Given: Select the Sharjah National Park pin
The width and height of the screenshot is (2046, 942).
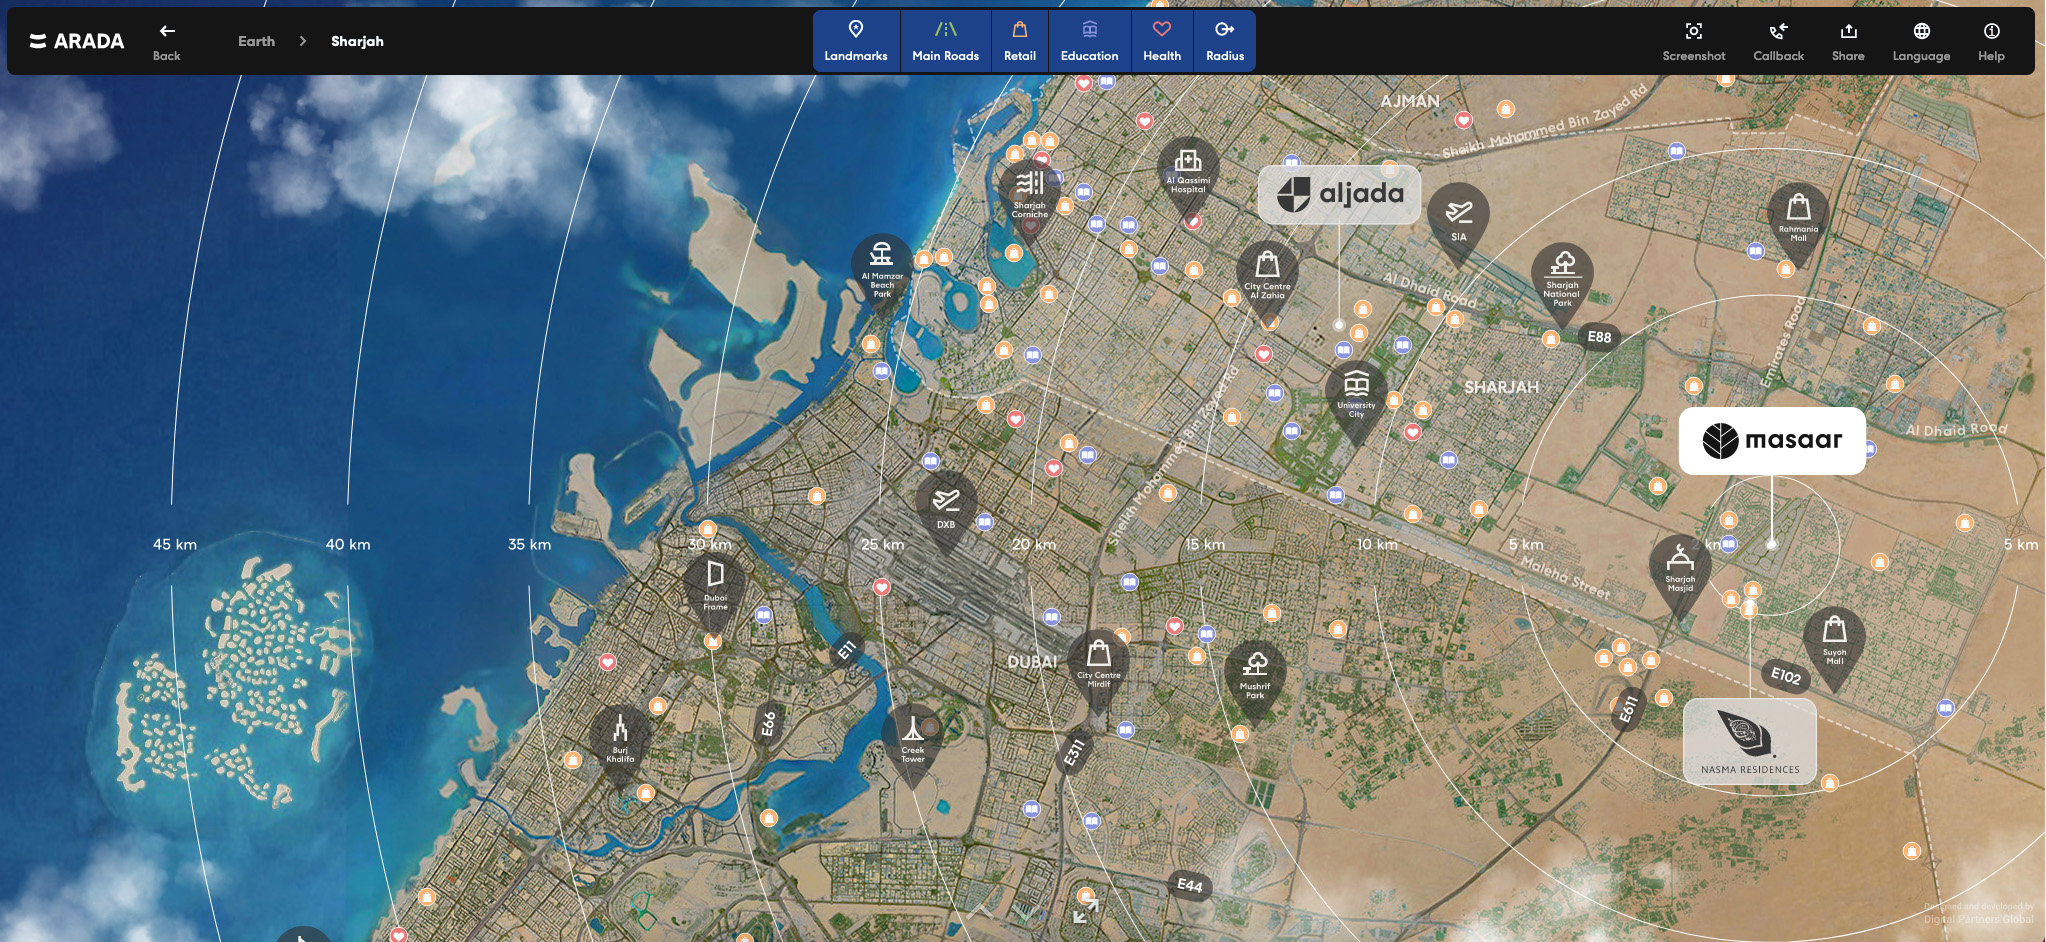Looking at the screenshot, I should tap(1562, 280).
